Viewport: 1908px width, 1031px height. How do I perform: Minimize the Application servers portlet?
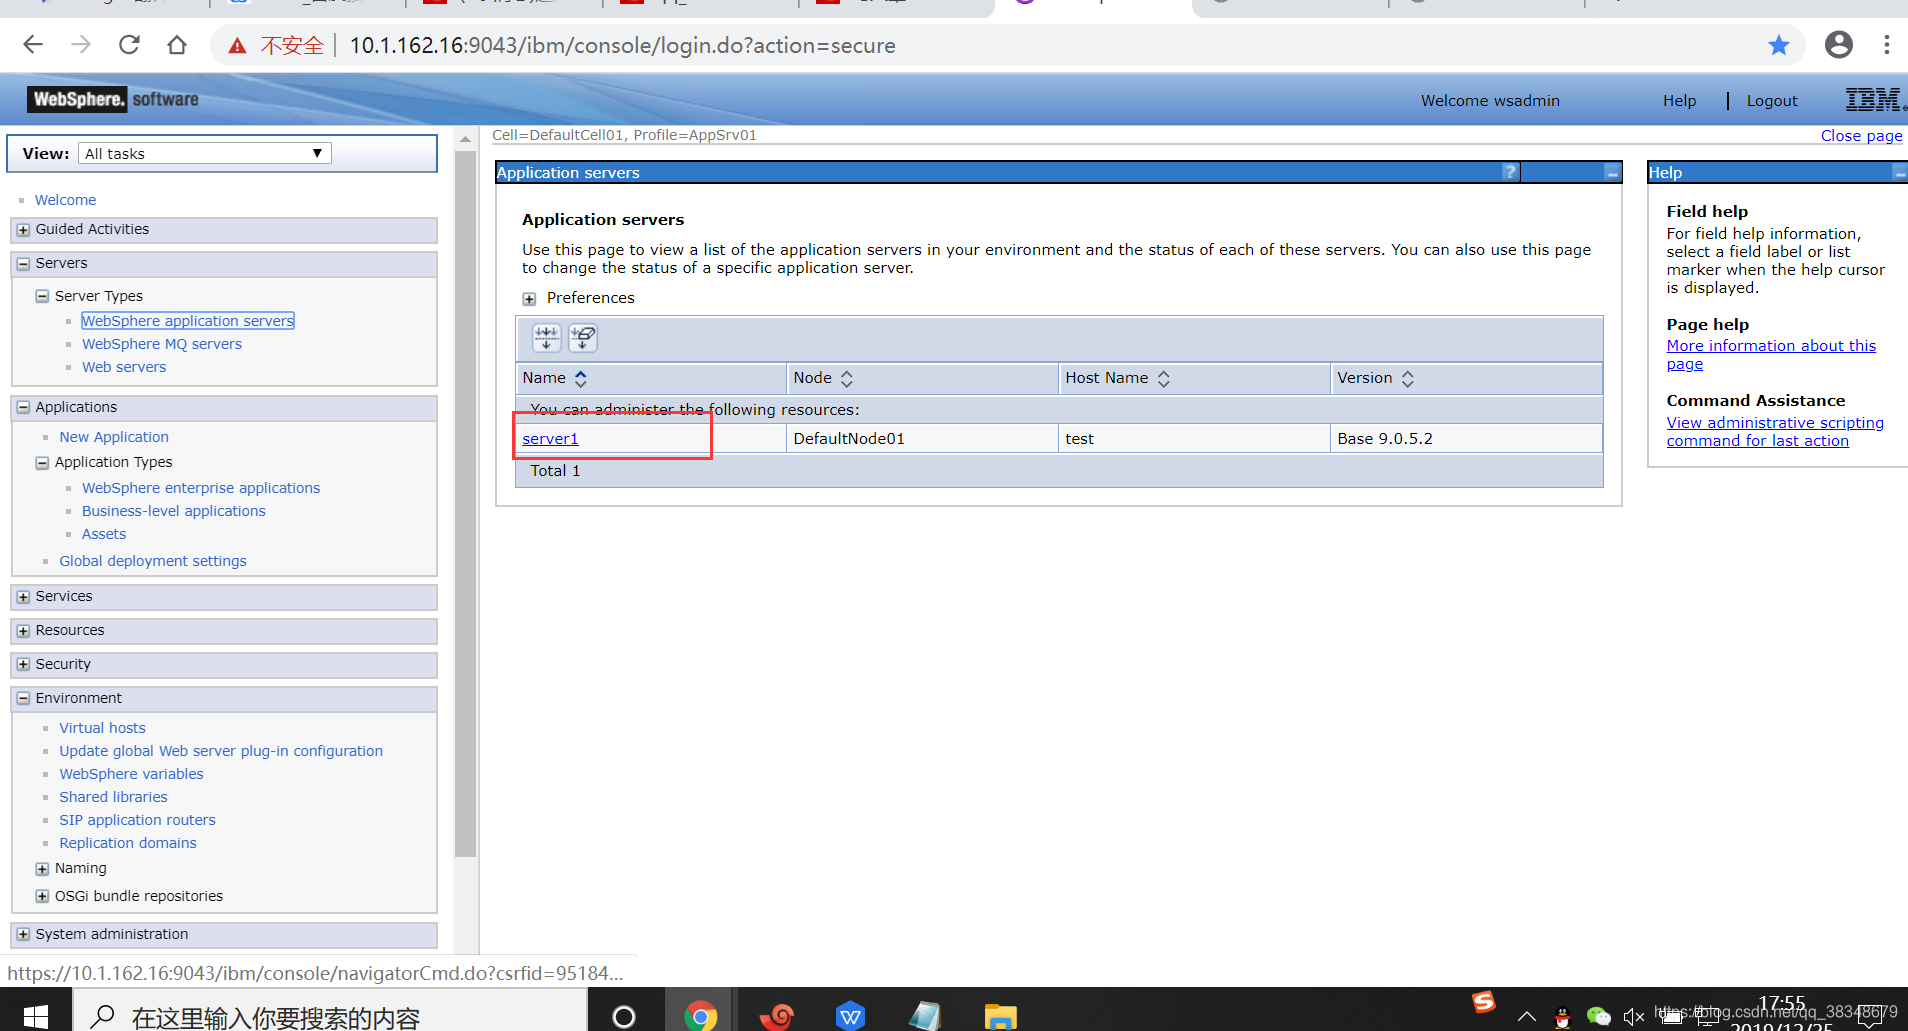[1612, 172]
